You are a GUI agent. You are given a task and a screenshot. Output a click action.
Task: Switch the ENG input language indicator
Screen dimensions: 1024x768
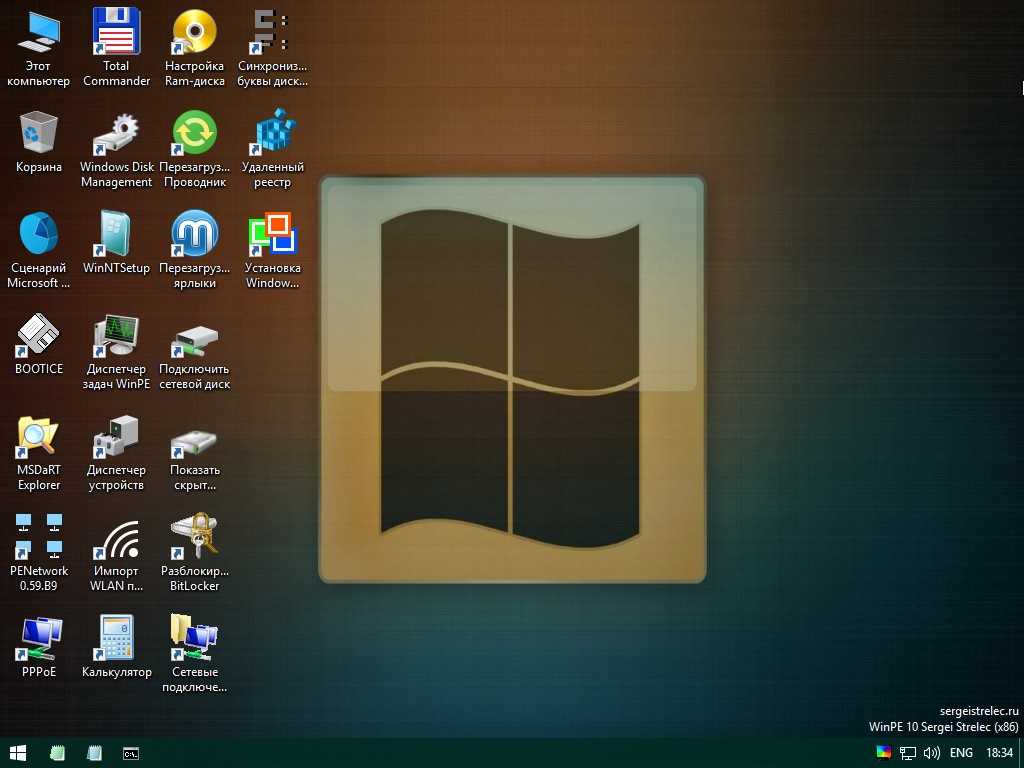pos(961,753)
